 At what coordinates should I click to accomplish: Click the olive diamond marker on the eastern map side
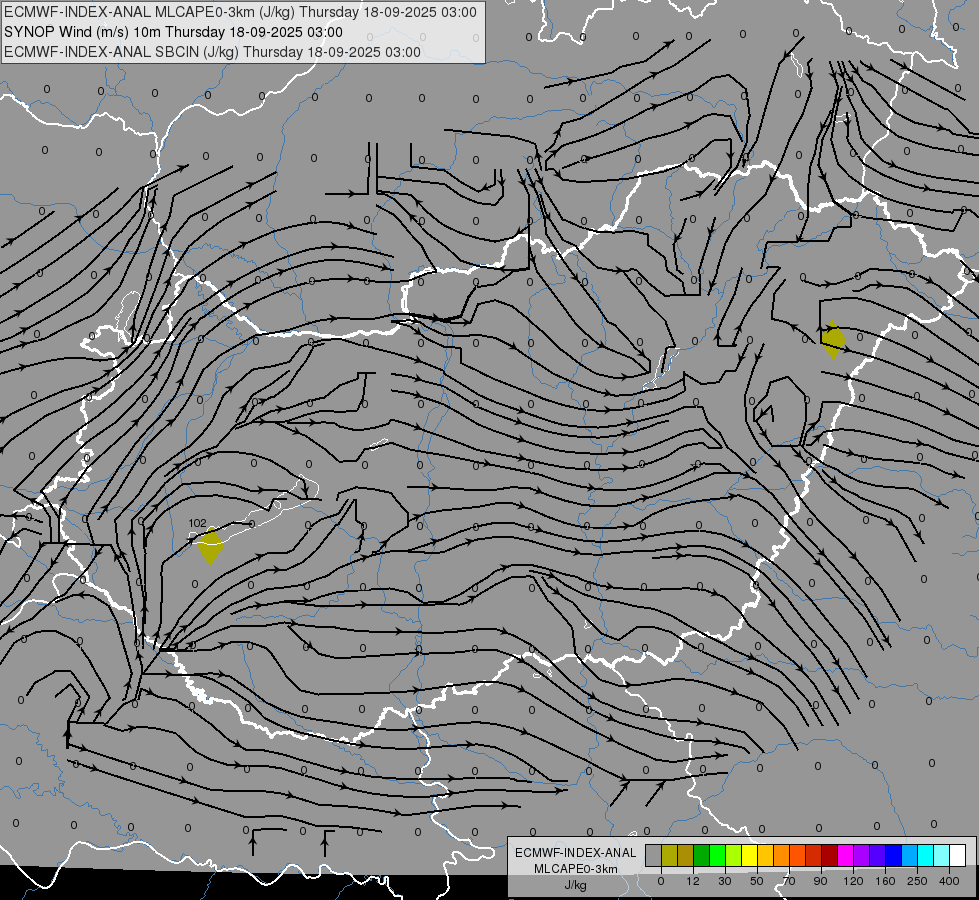[833, 340]
